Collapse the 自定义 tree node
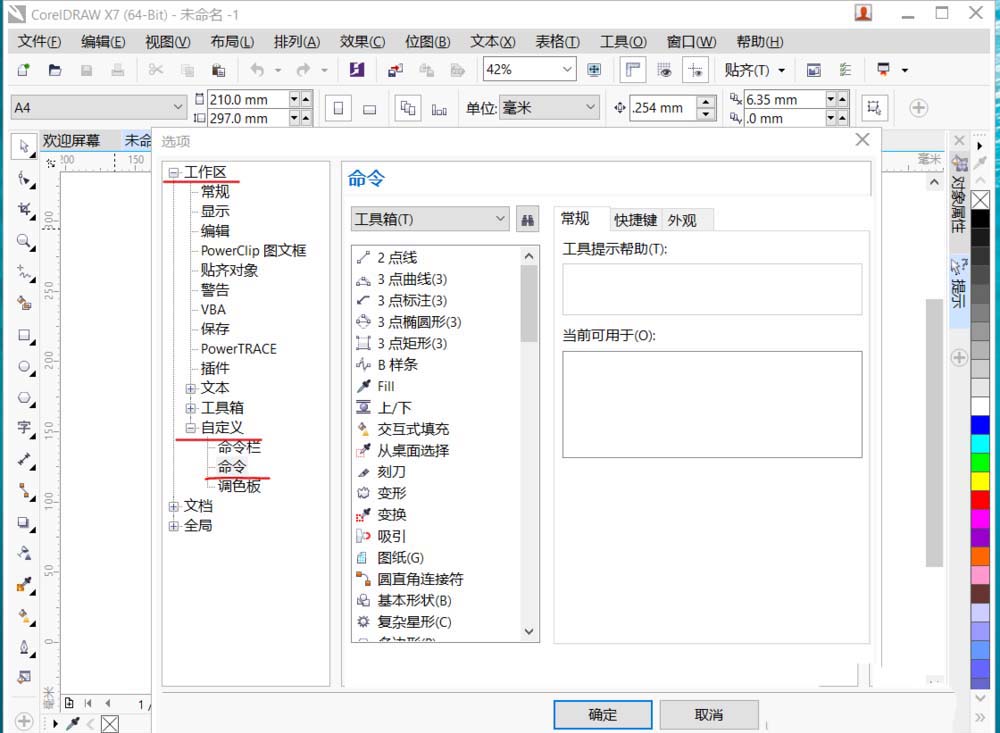The height and width of the screenshot is (733, 1000). pos(190,427)
